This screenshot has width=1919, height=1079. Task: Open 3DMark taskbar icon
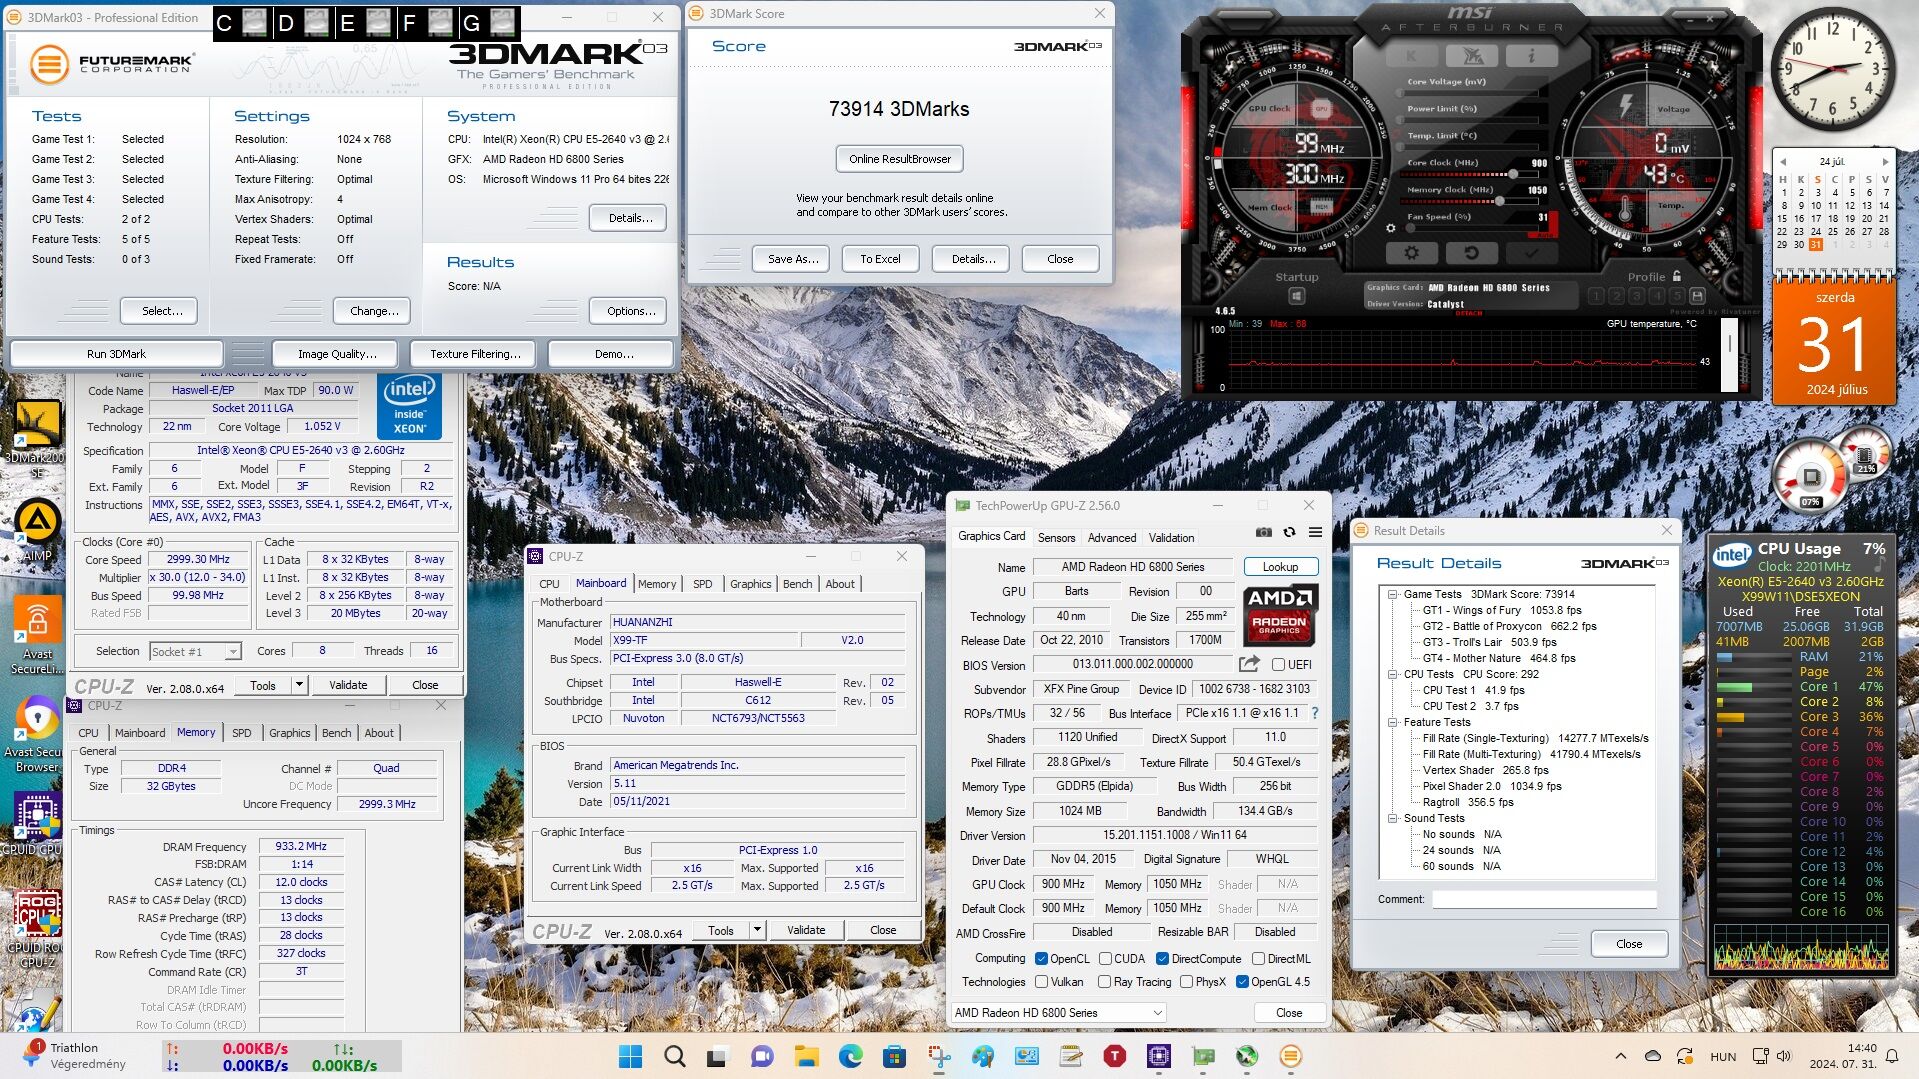pyautogui.click(x=1291, y=1056)
